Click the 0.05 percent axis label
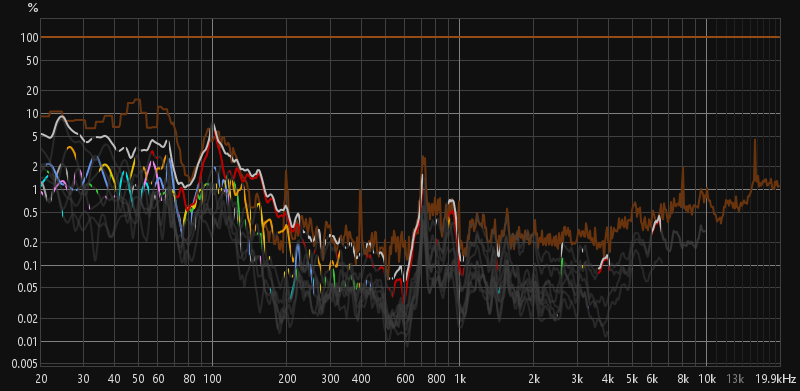This screenshot has width=800, height=391. point(29,289)
